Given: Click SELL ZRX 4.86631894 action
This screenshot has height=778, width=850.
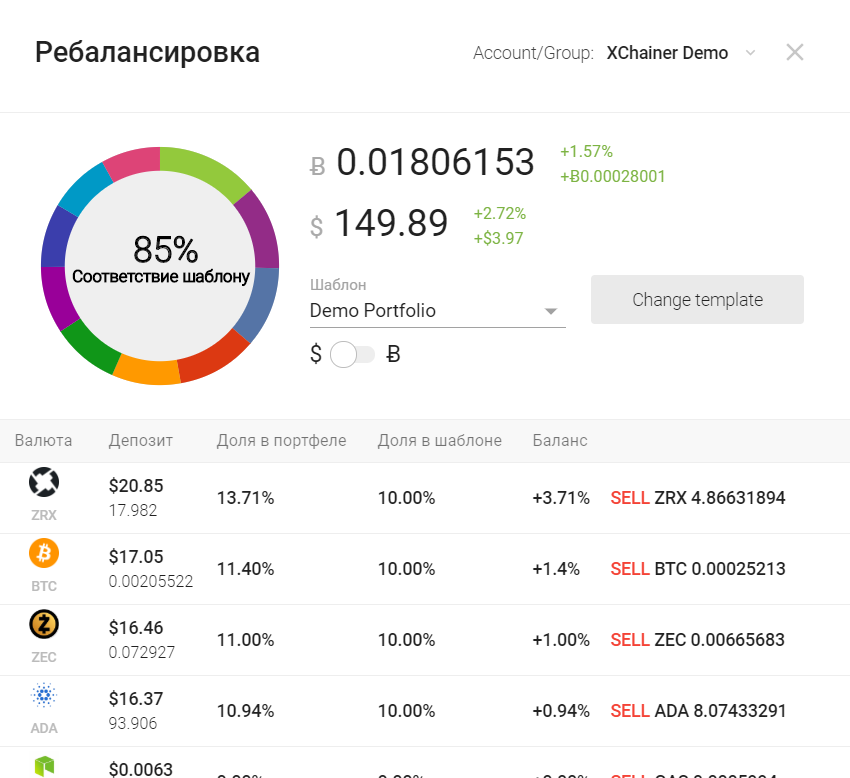Looking at the screenshot, I should pyautogui.click(x=698, y=498).
